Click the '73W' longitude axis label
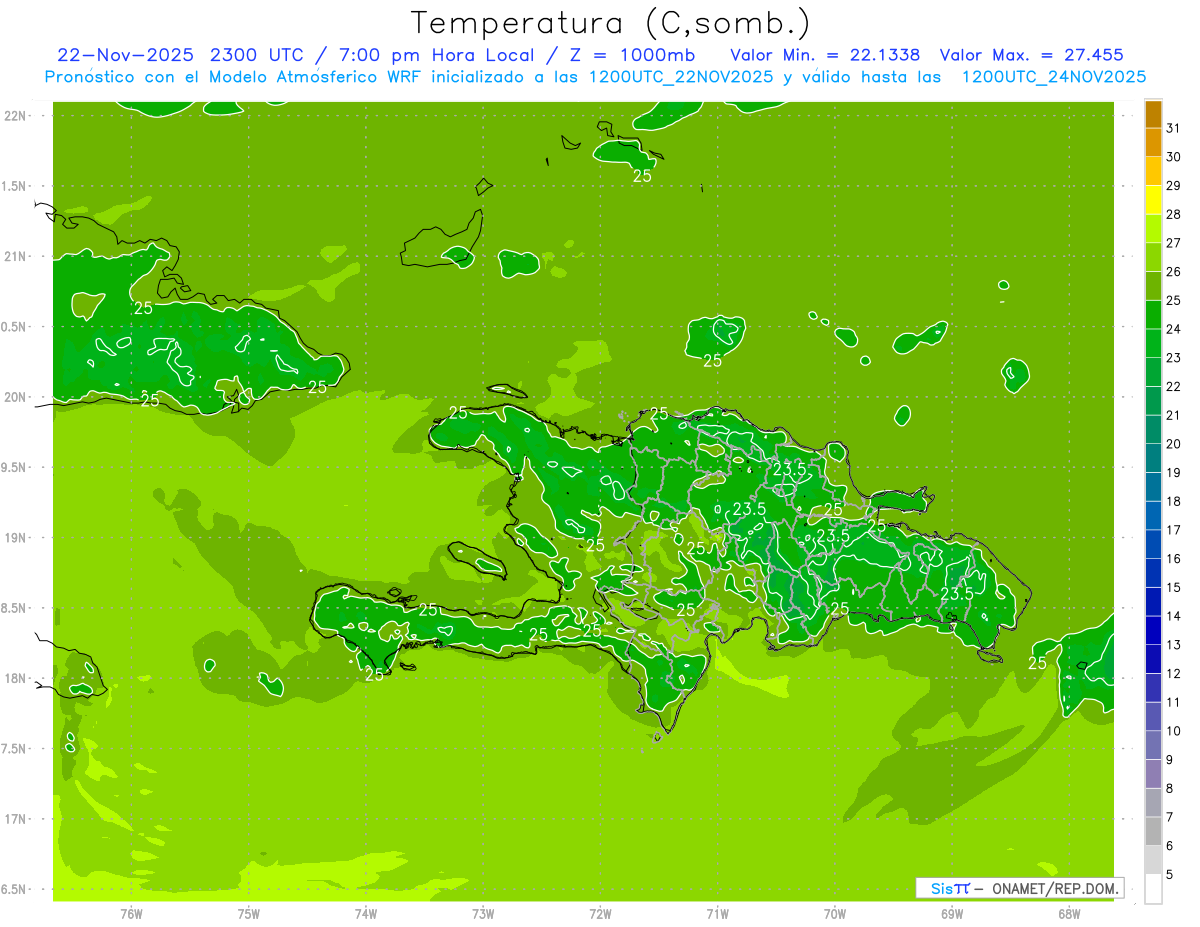This screenshot has width=1200, height=927. click(483, 913)
